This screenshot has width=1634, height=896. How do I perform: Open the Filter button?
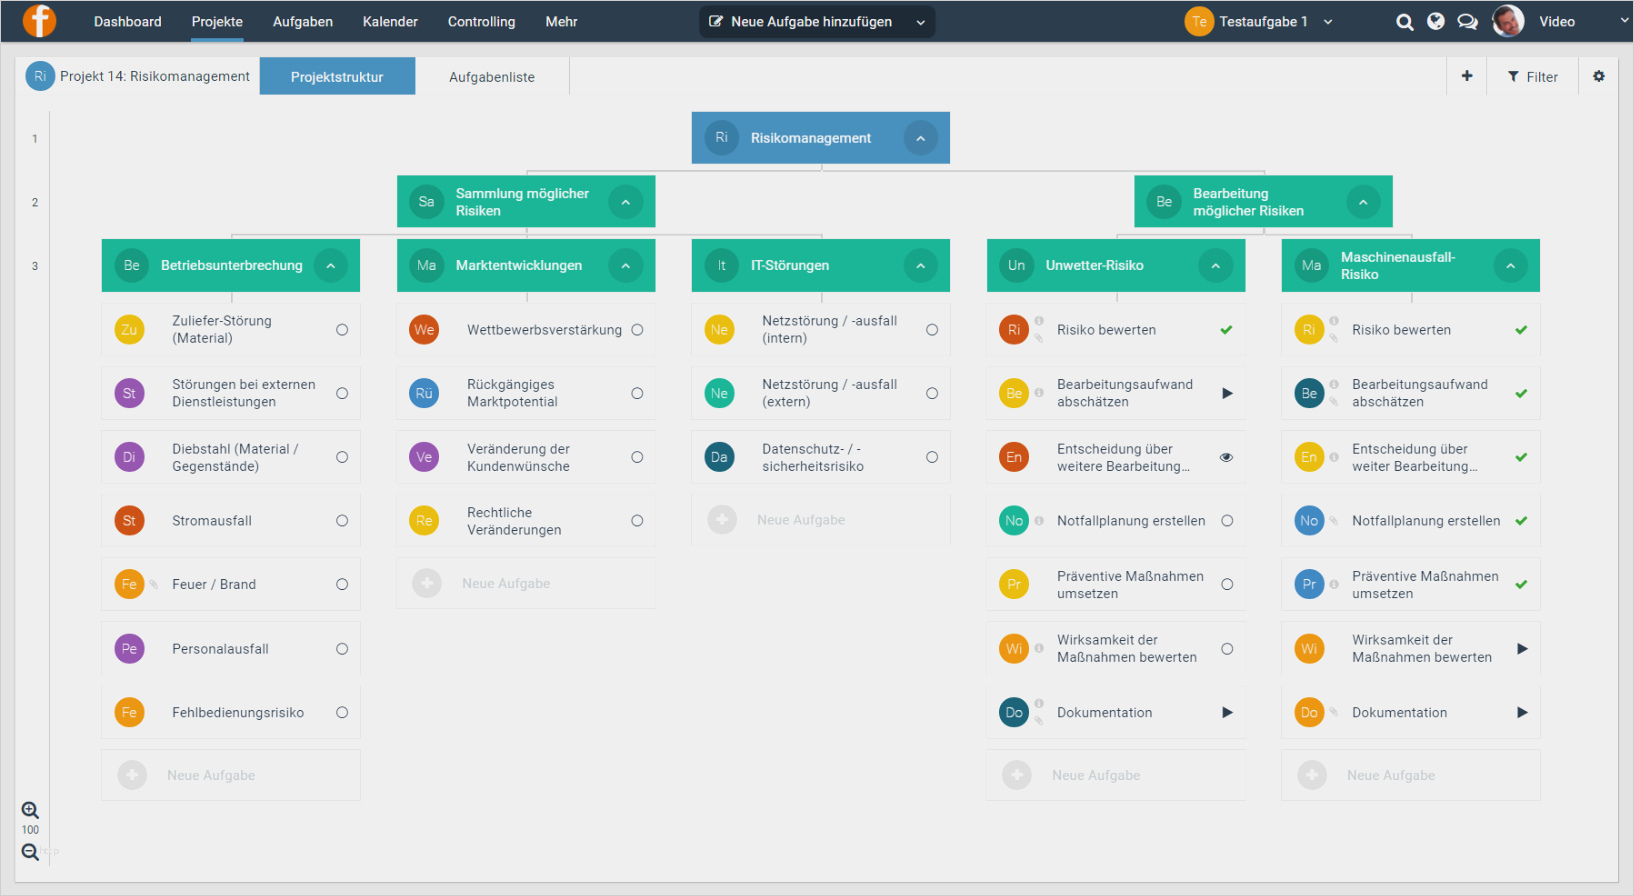click(1532, 77)
